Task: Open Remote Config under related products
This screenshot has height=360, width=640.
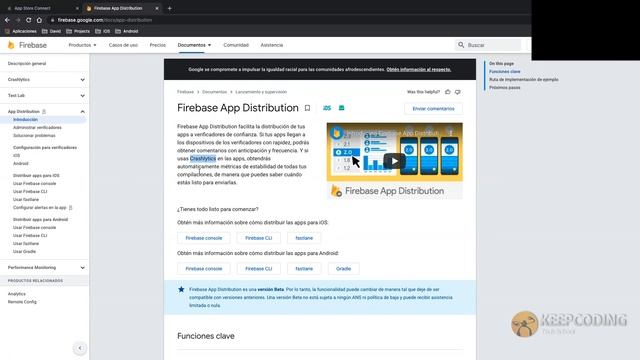Action: point(22,302)
